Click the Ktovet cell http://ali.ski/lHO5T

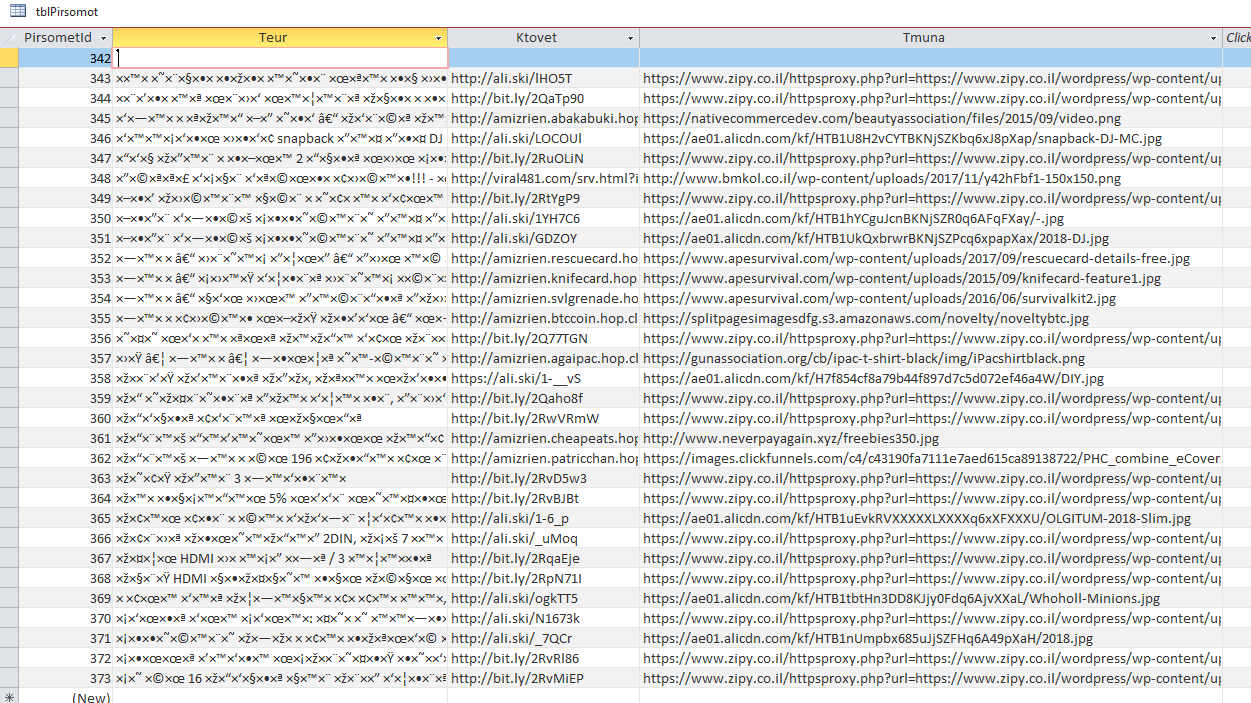[x=544, y=78]
